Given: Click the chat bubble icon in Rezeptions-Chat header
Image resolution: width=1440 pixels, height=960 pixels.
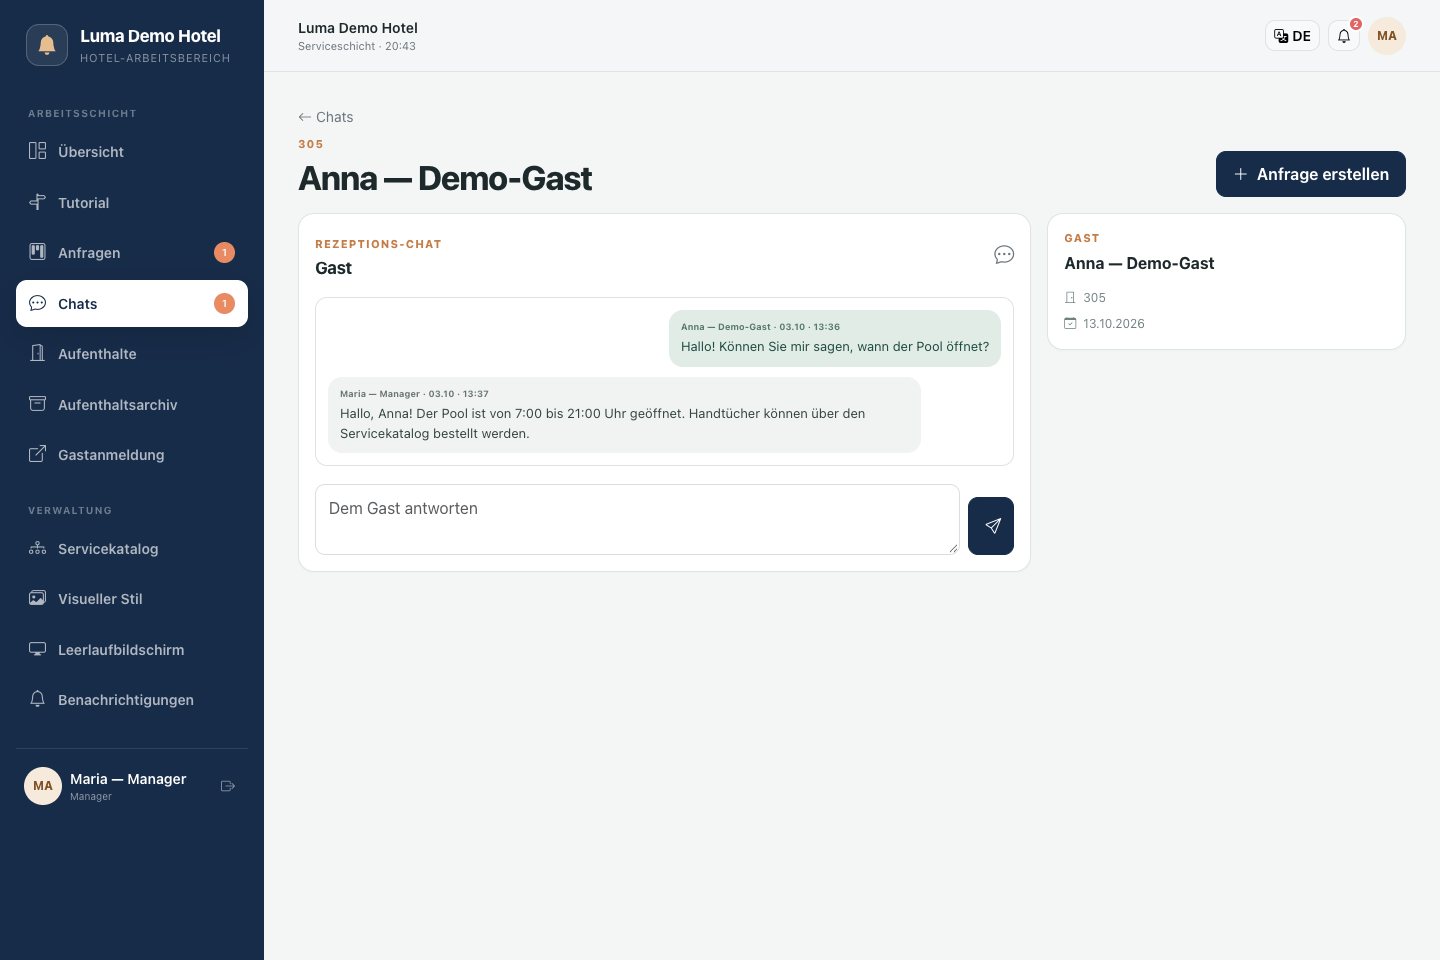Looking at the screenshot, I should tap(1004, 255).
